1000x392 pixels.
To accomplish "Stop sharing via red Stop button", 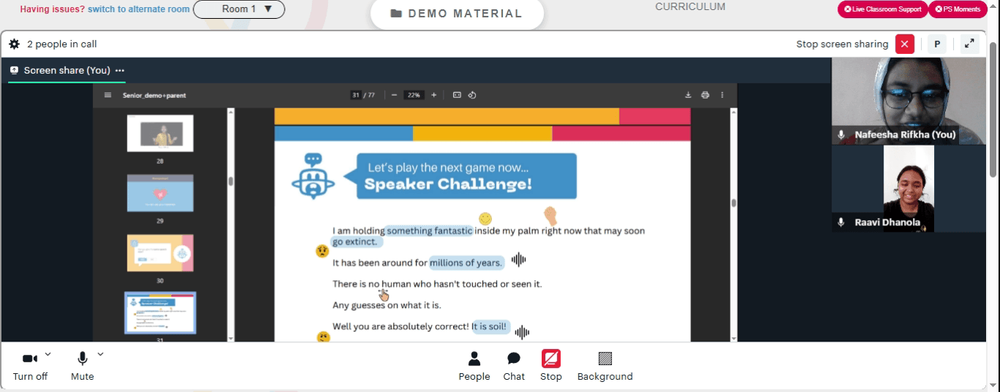I will tap(551, 366).
